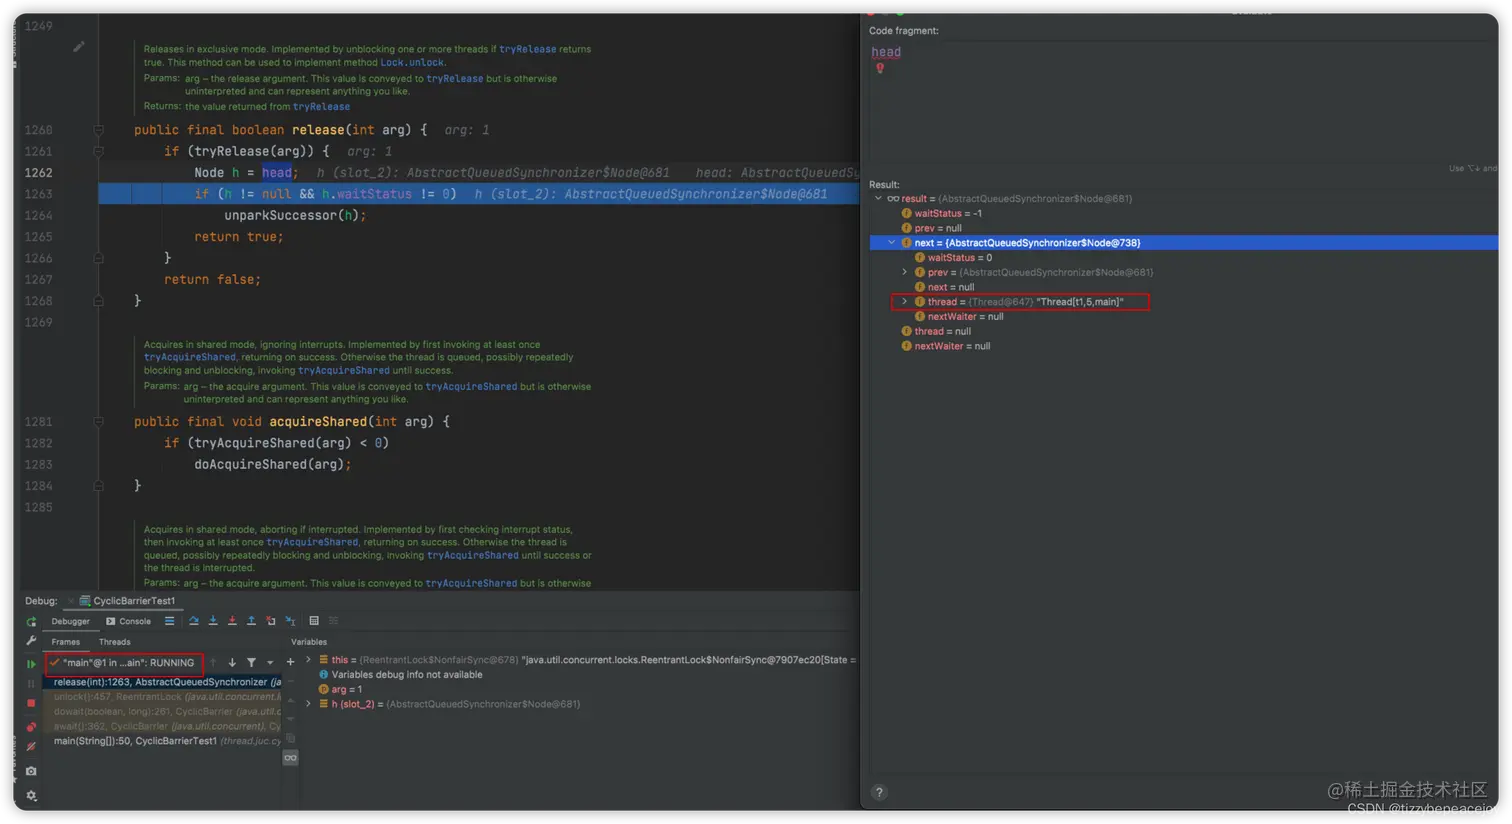This screenshot has width=1512, height=824.
Task: Open the gear settings icon in Debug panel
Action: pyautogui.click(x=31, y=796)
